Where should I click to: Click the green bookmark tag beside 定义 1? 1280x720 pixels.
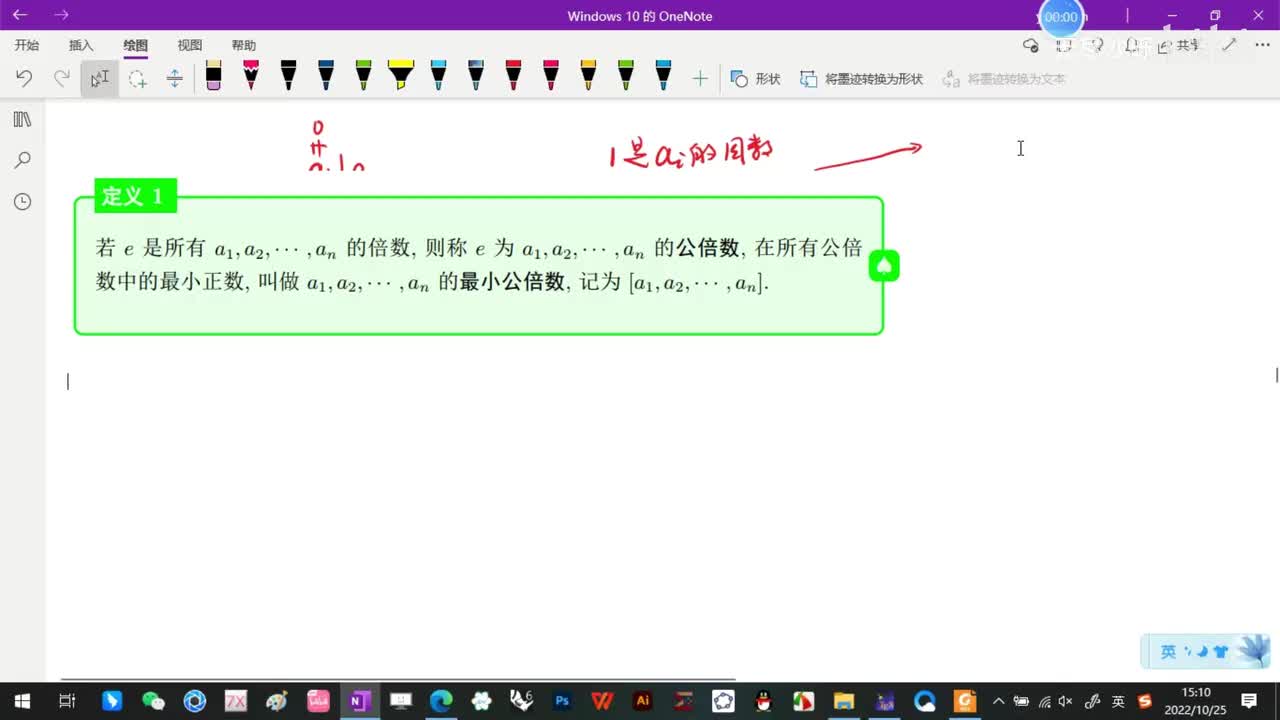click(884, 266)
